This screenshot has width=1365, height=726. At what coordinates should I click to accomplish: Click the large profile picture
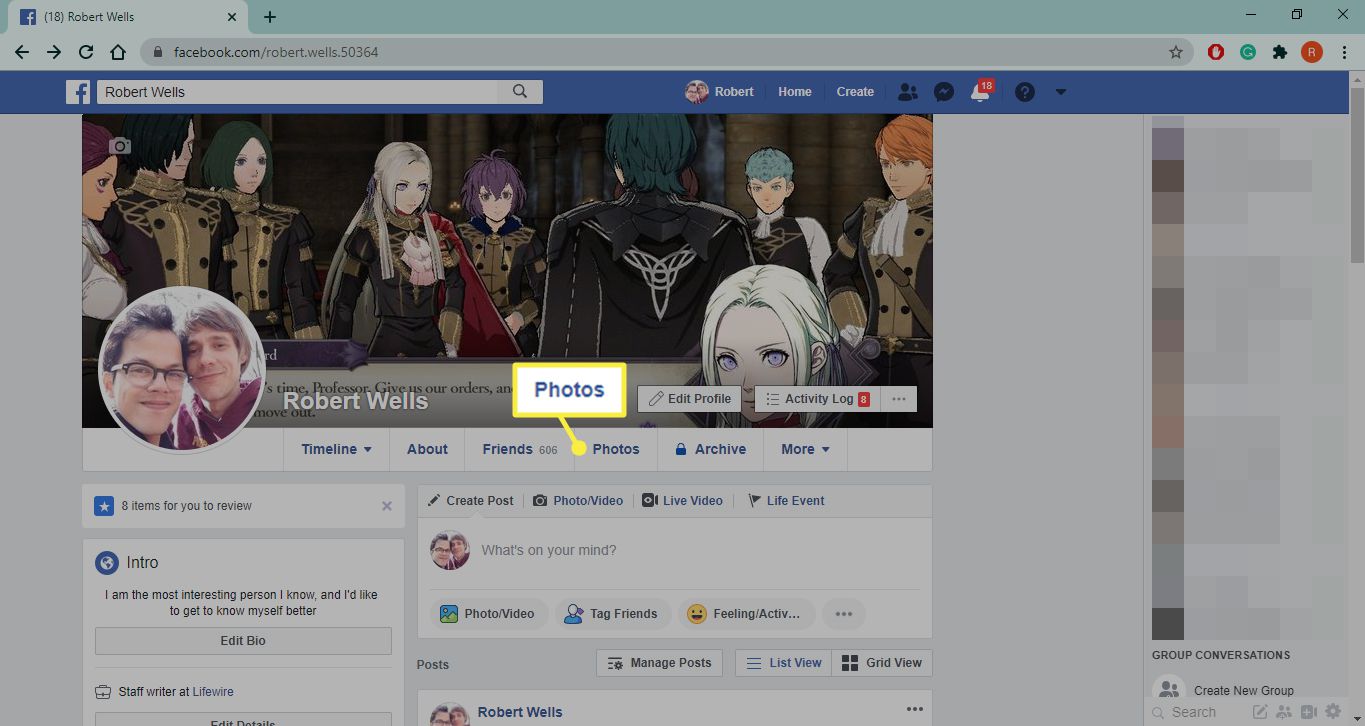[x=182, y=370]
